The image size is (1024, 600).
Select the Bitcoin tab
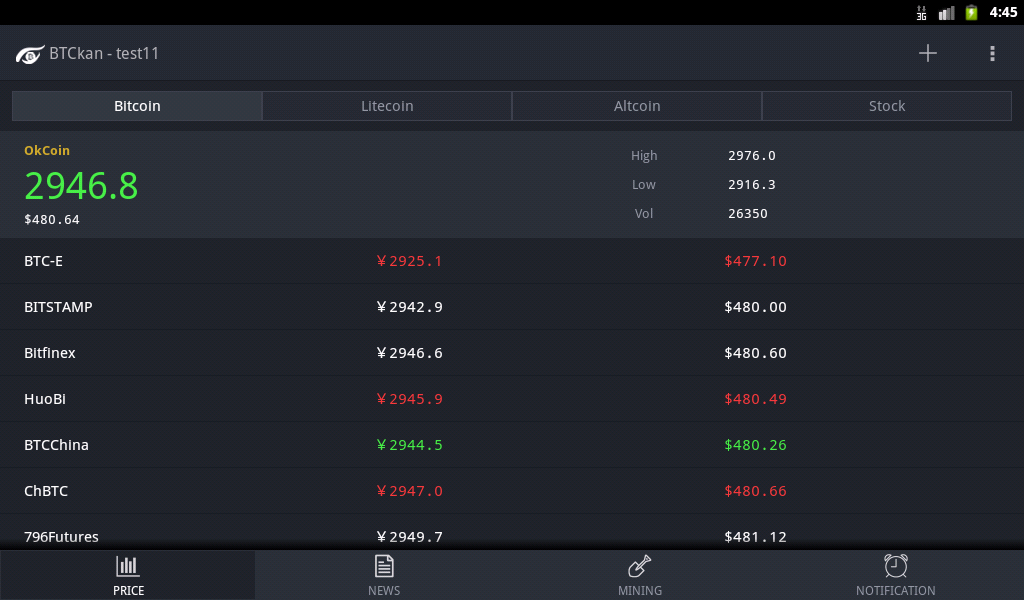(x=137, y=106)
